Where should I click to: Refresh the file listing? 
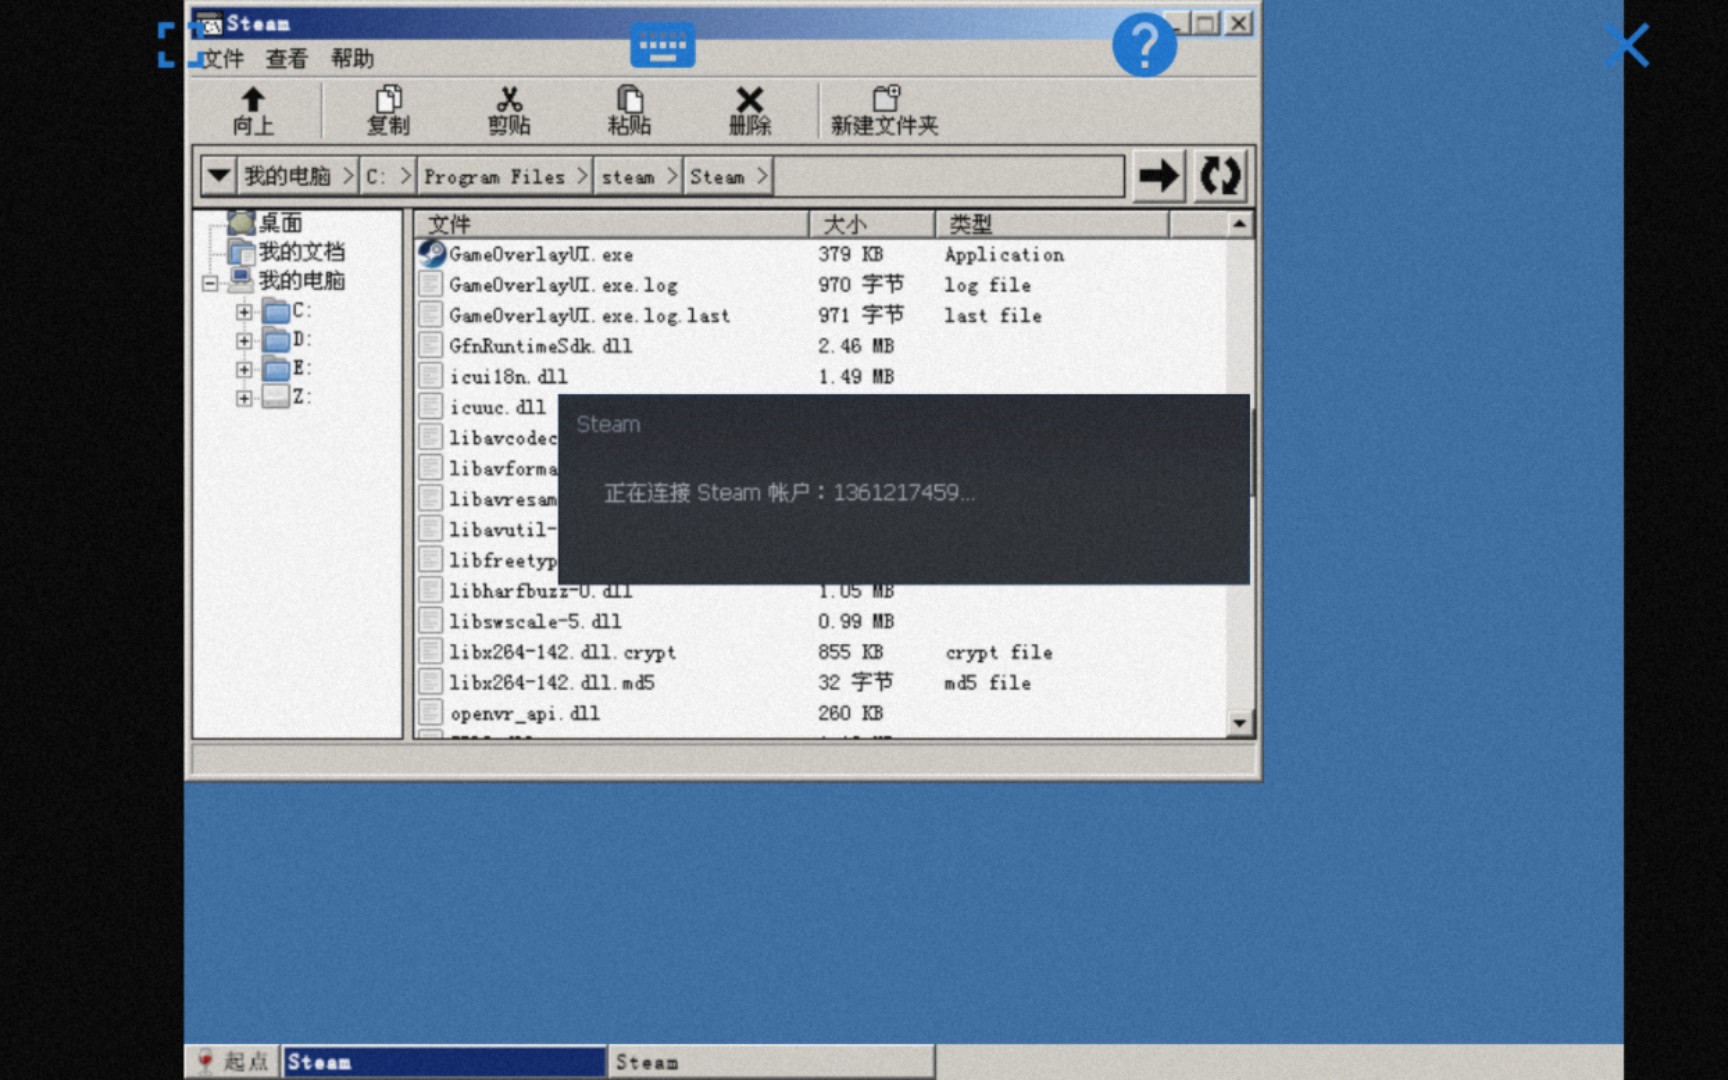[x=1220, y=176]
